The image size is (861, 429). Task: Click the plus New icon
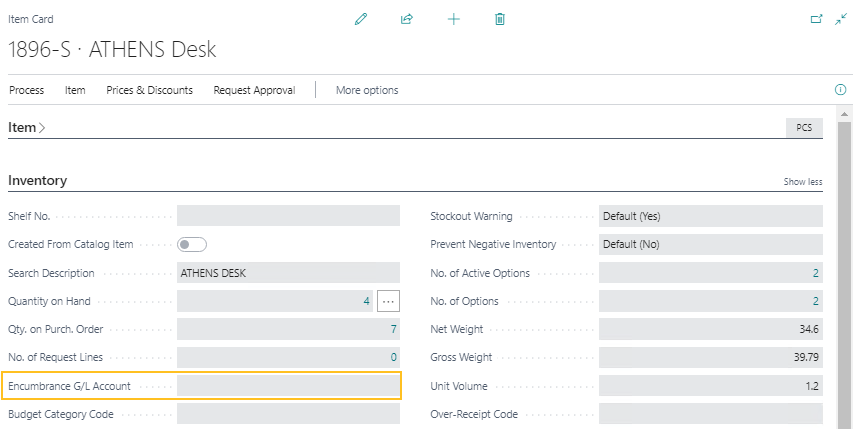[x=453, y=19]
